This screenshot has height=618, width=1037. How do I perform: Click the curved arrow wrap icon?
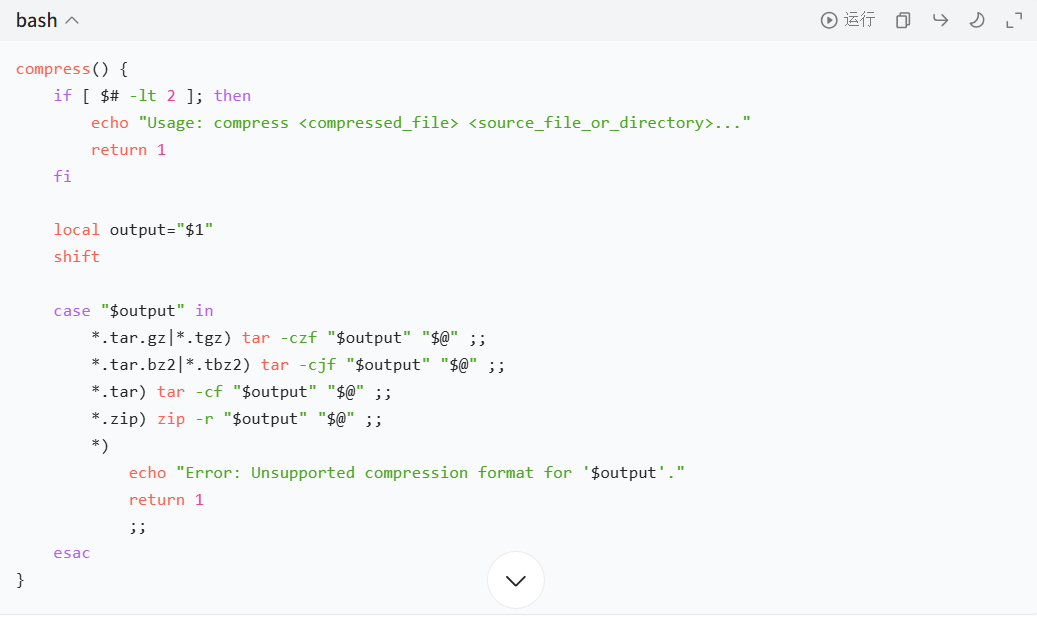940,20
